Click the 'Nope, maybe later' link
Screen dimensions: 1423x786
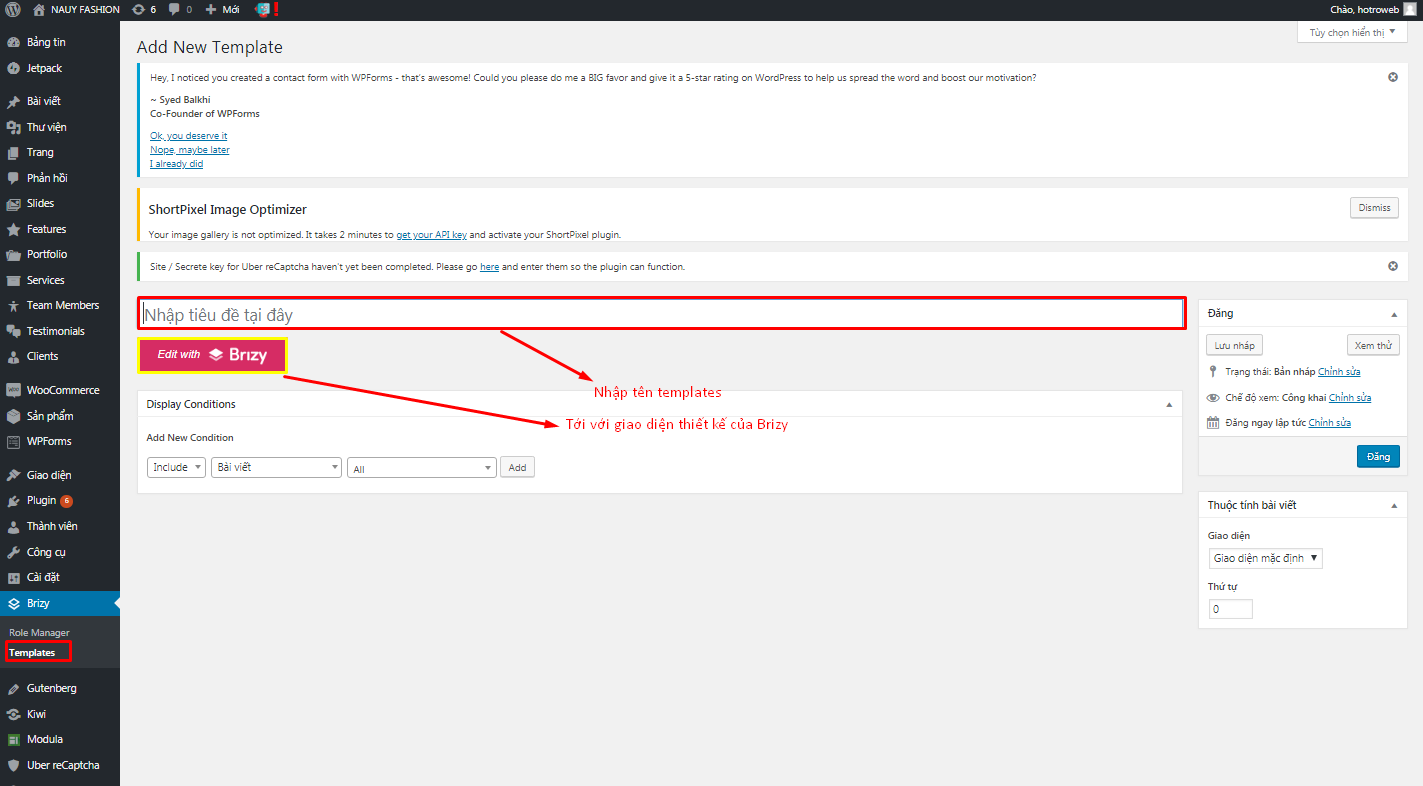[189, 150]
